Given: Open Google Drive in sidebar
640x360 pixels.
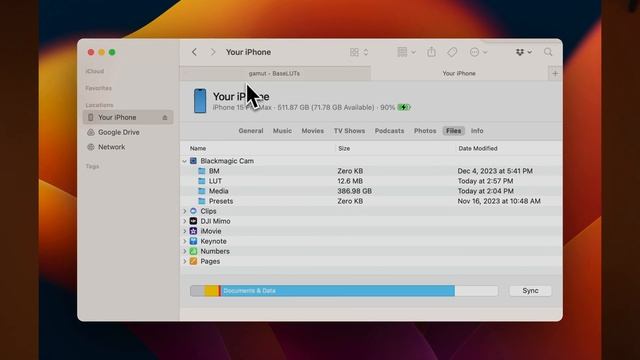Looking at the screenshot, I should (118, 132).
